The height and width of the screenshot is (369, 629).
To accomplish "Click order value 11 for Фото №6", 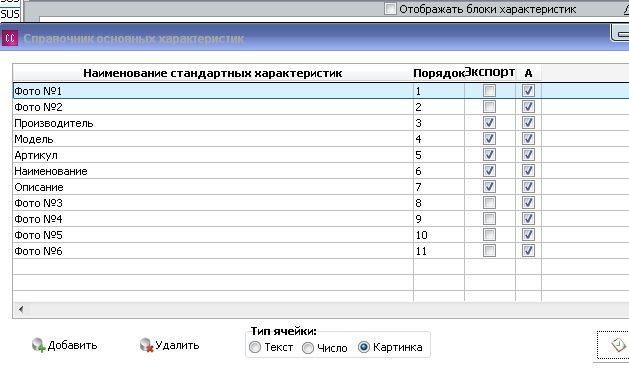I will (x=421, y=251).
